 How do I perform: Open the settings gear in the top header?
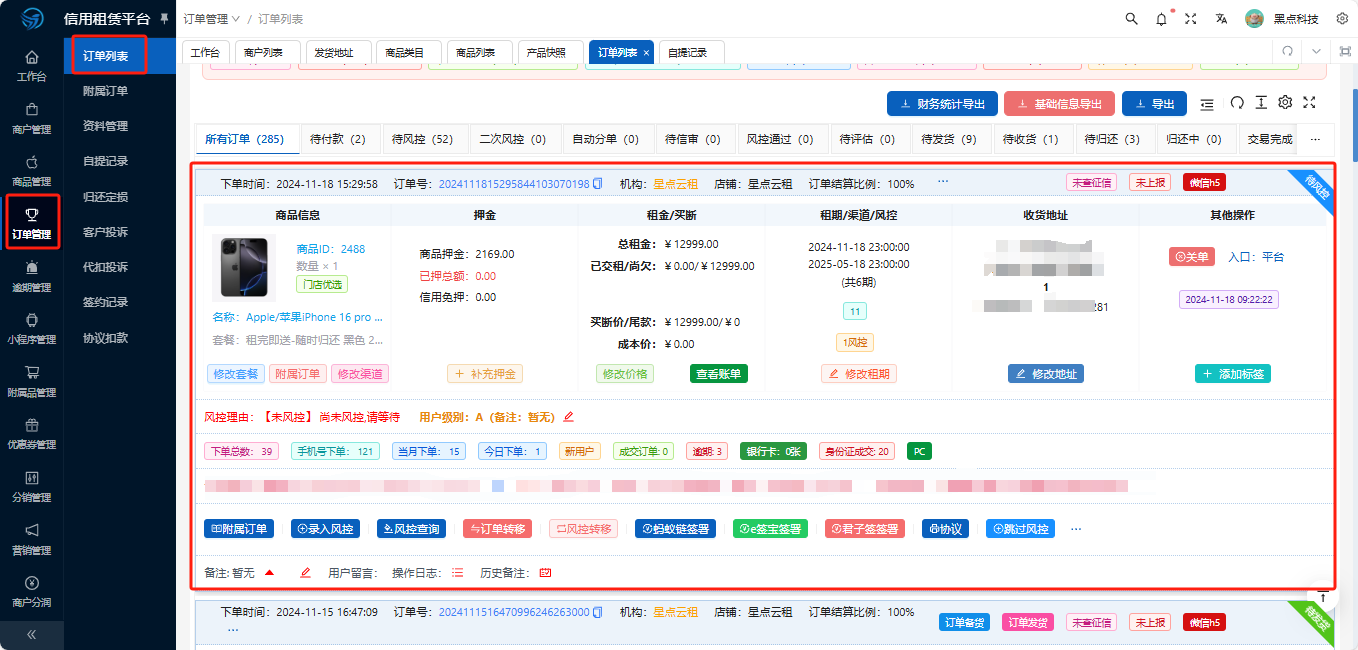[1342, 19]
